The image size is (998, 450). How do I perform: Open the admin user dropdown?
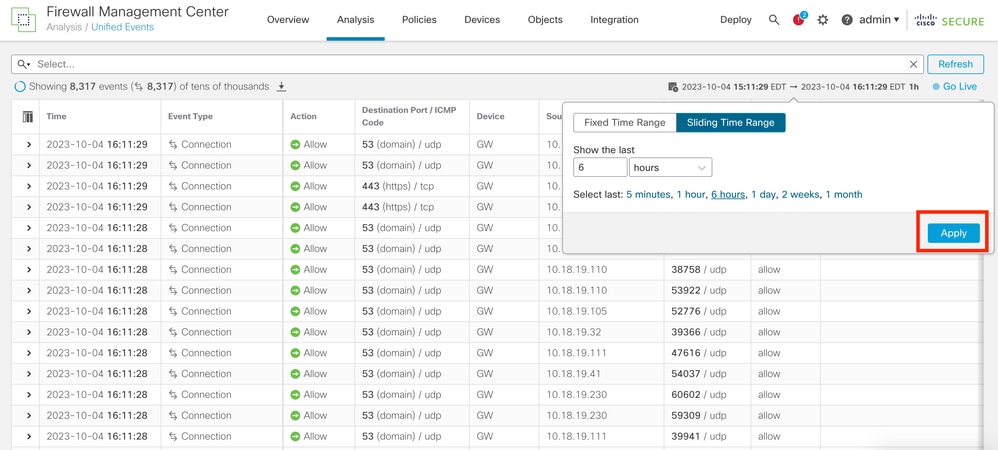pyautogui.click(x=879, y=20)
